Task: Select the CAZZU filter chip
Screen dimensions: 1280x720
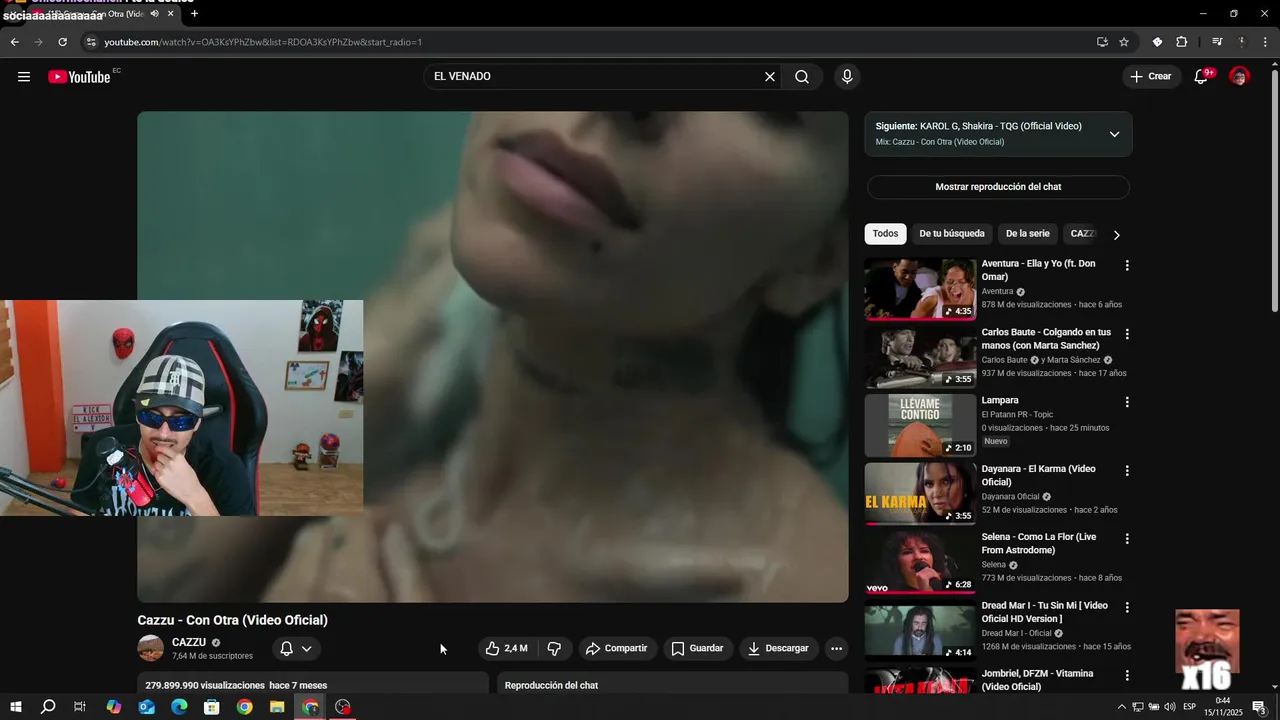Action: [1082, 234]
